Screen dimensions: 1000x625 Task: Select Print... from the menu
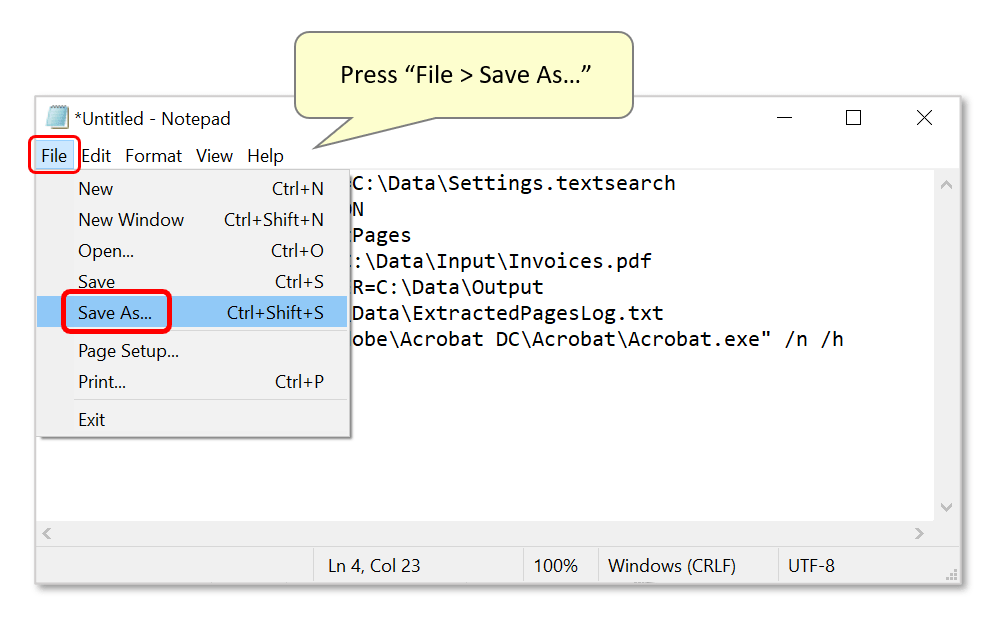(x=101, y=381)
